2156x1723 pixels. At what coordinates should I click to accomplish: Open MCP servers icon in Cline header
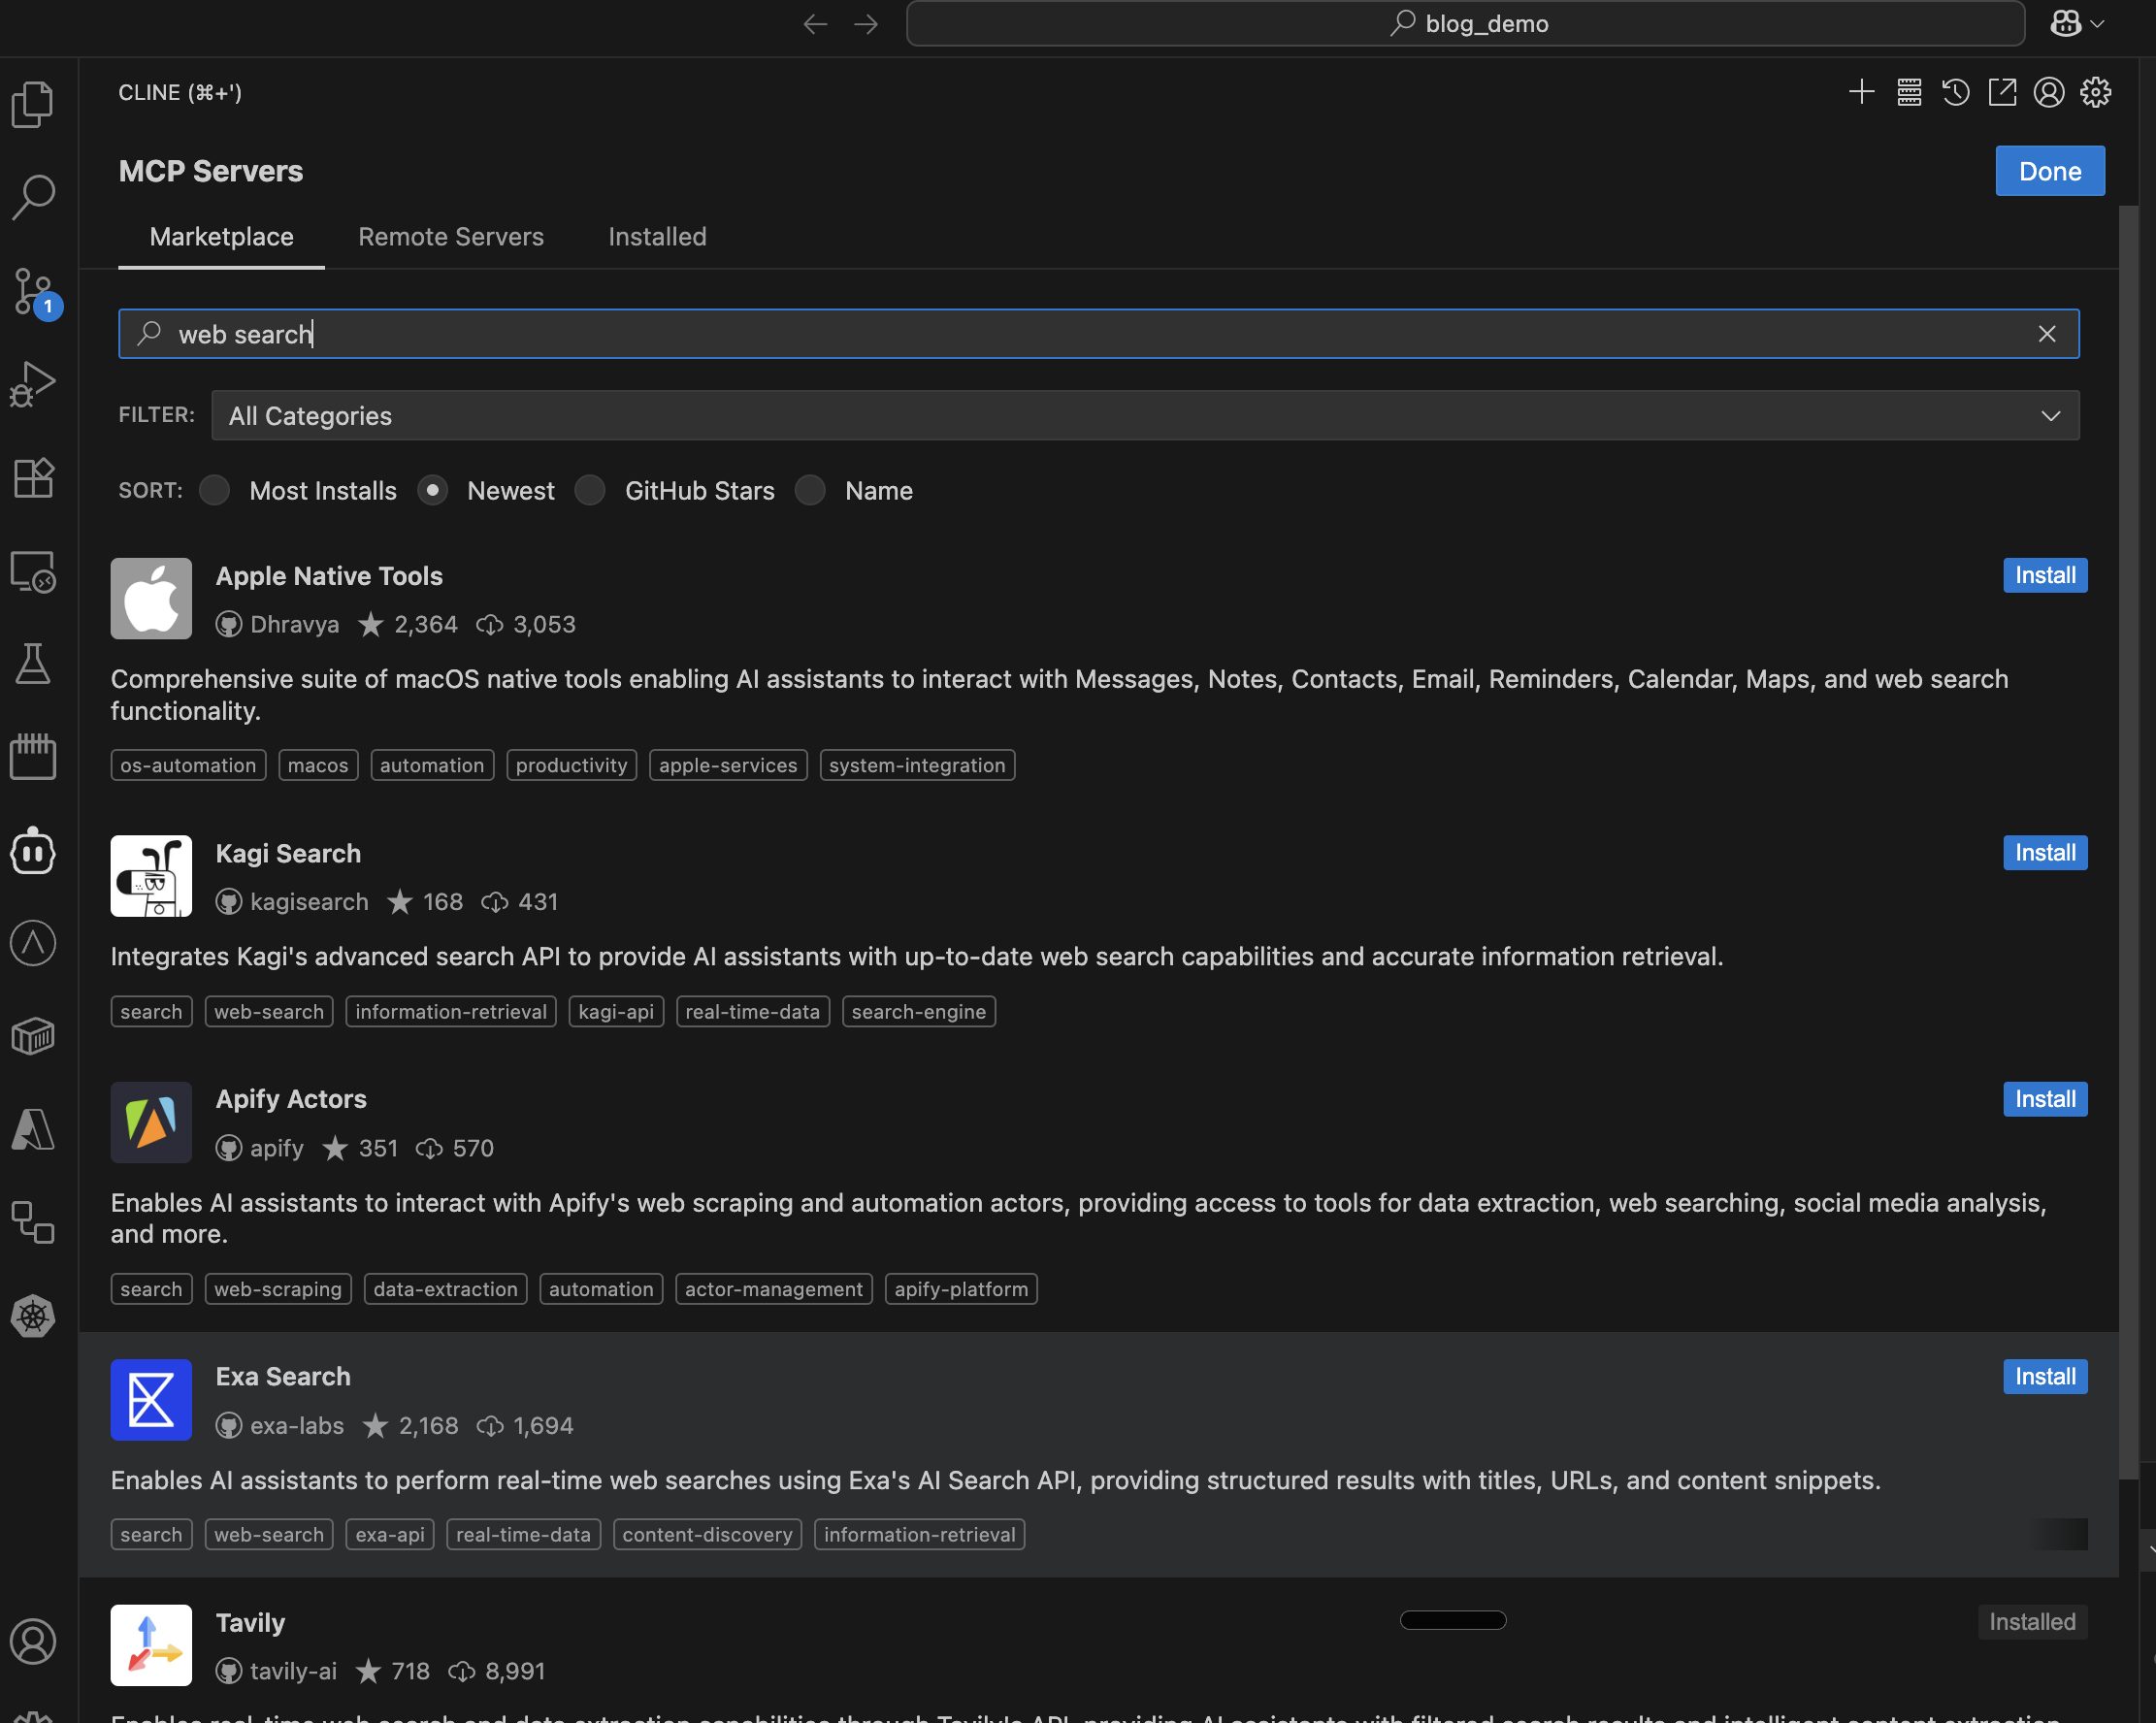1909,92
